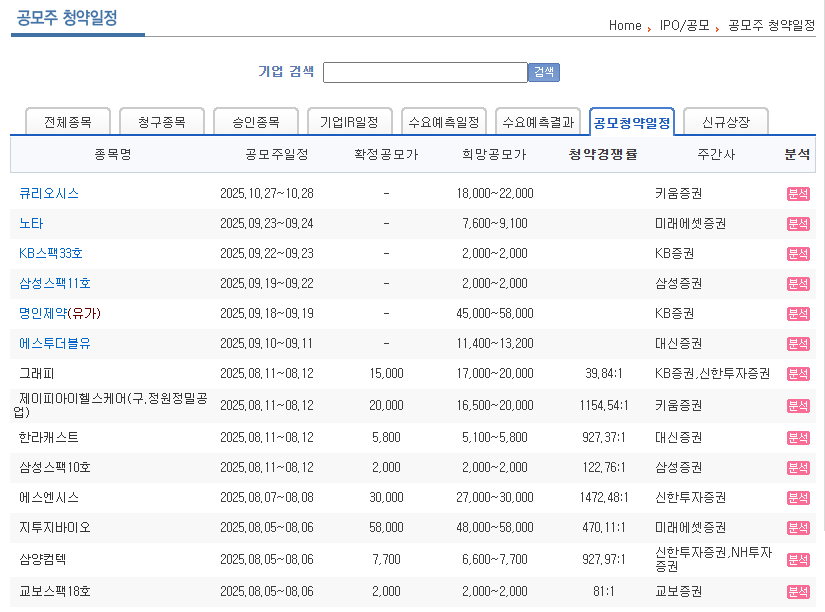Click the 분석 icon for 그래피

point(798,374)
